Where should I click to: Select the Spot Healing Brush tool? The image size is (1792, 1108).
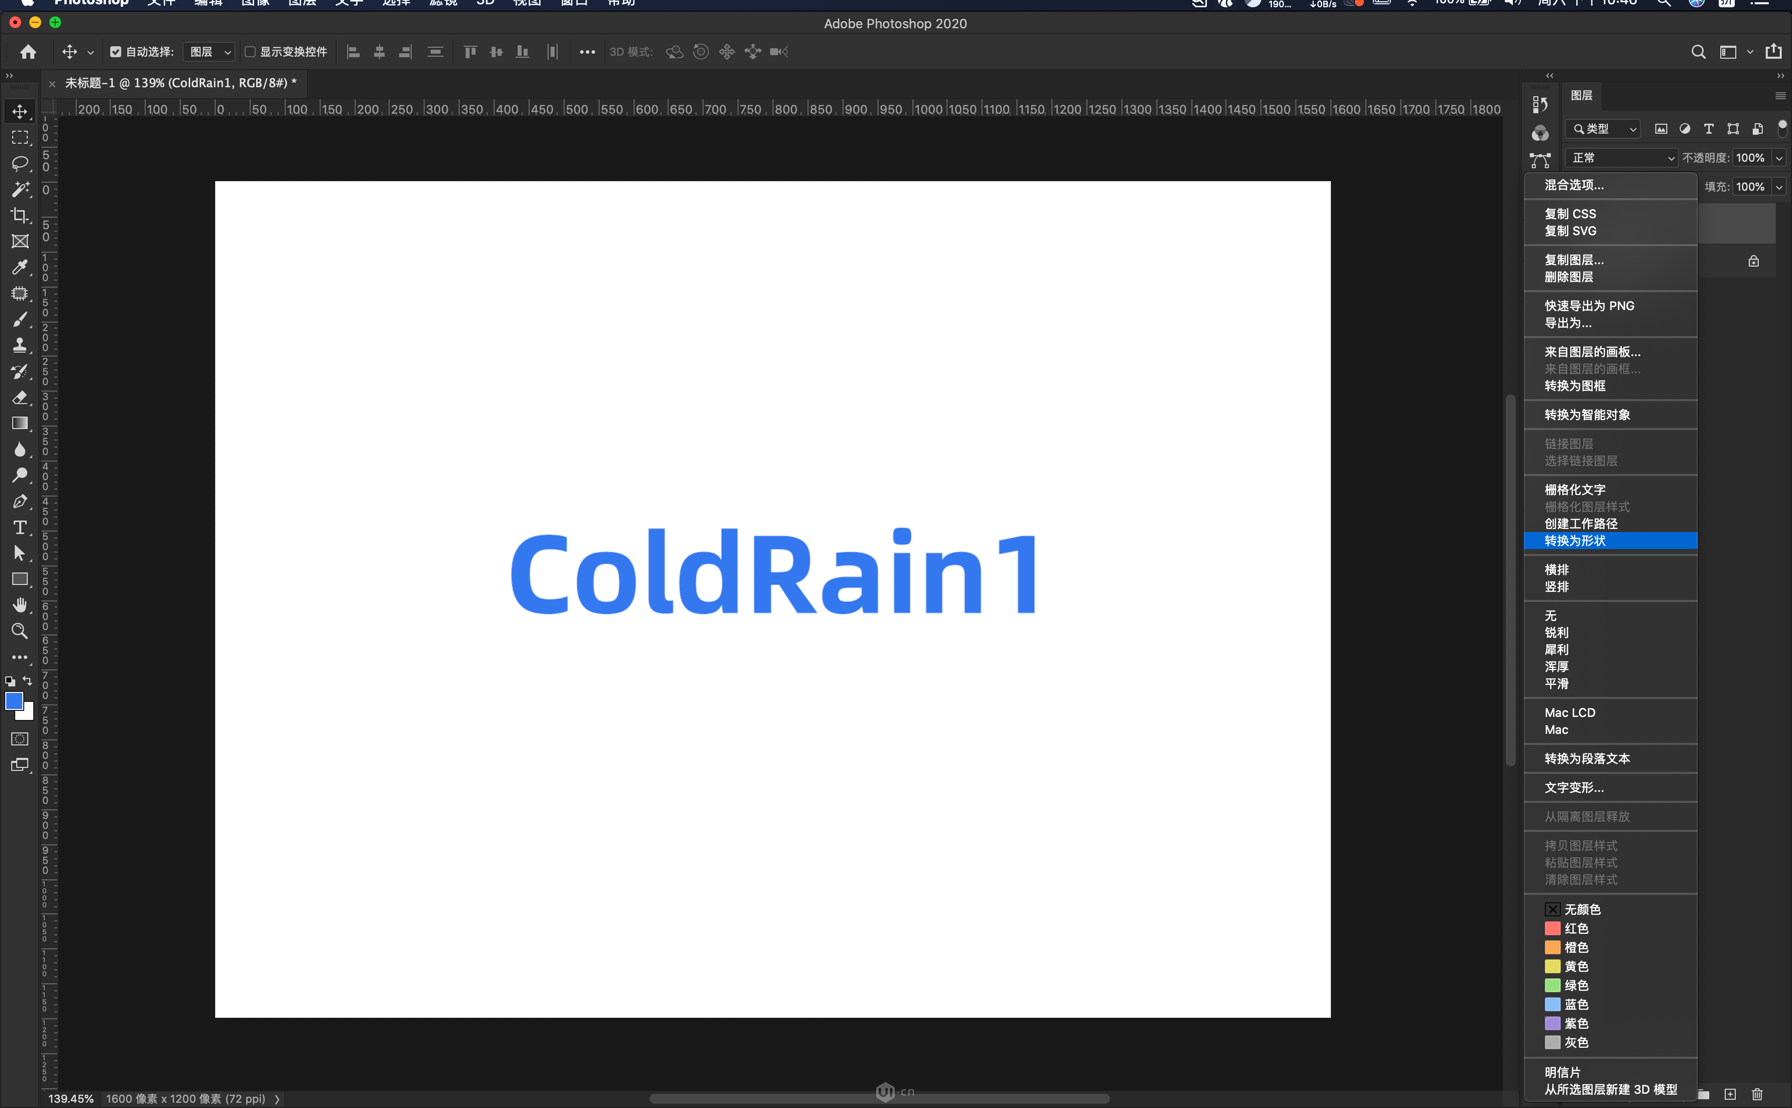pyautogui.click(x=20, y=293)
